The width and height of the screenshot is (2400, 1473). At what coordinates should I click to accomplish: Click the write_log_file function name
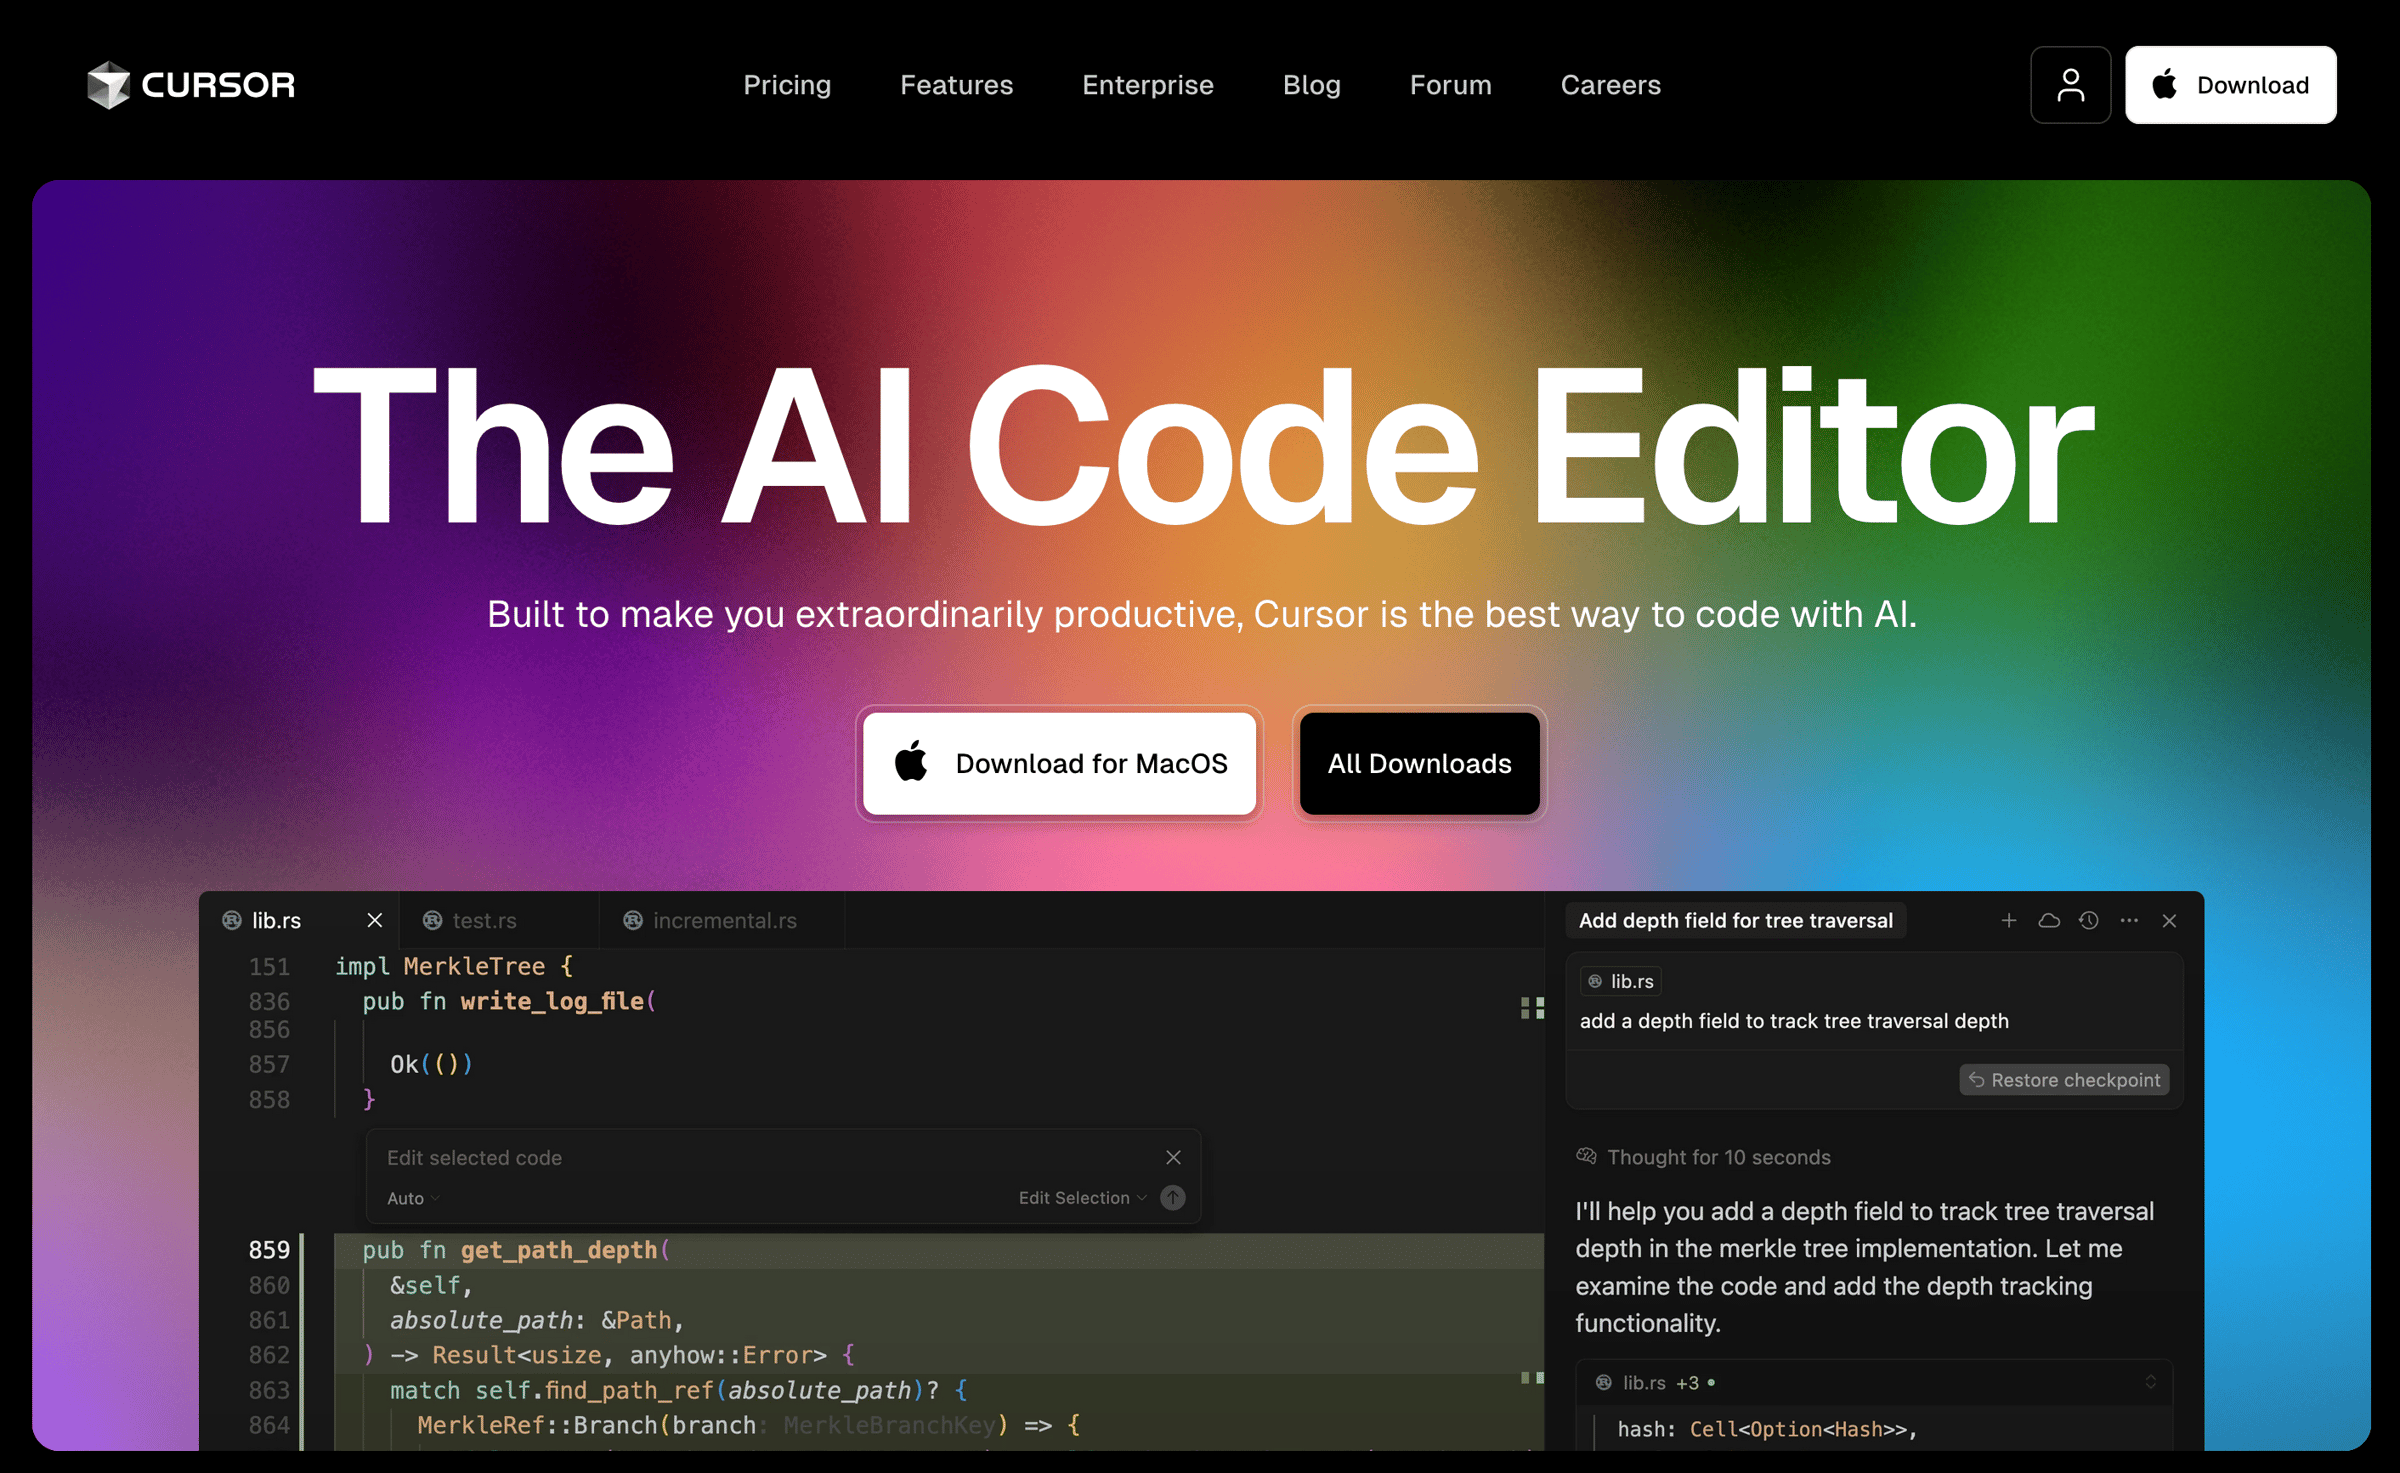(552, 1001)
